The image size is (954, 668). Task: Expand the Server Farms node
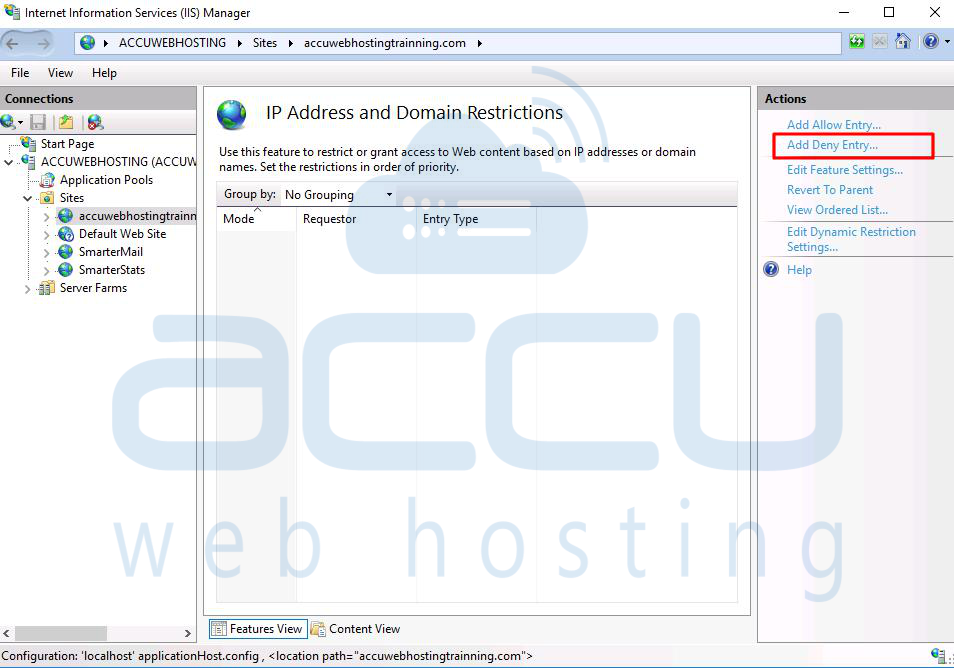[27, 289]
